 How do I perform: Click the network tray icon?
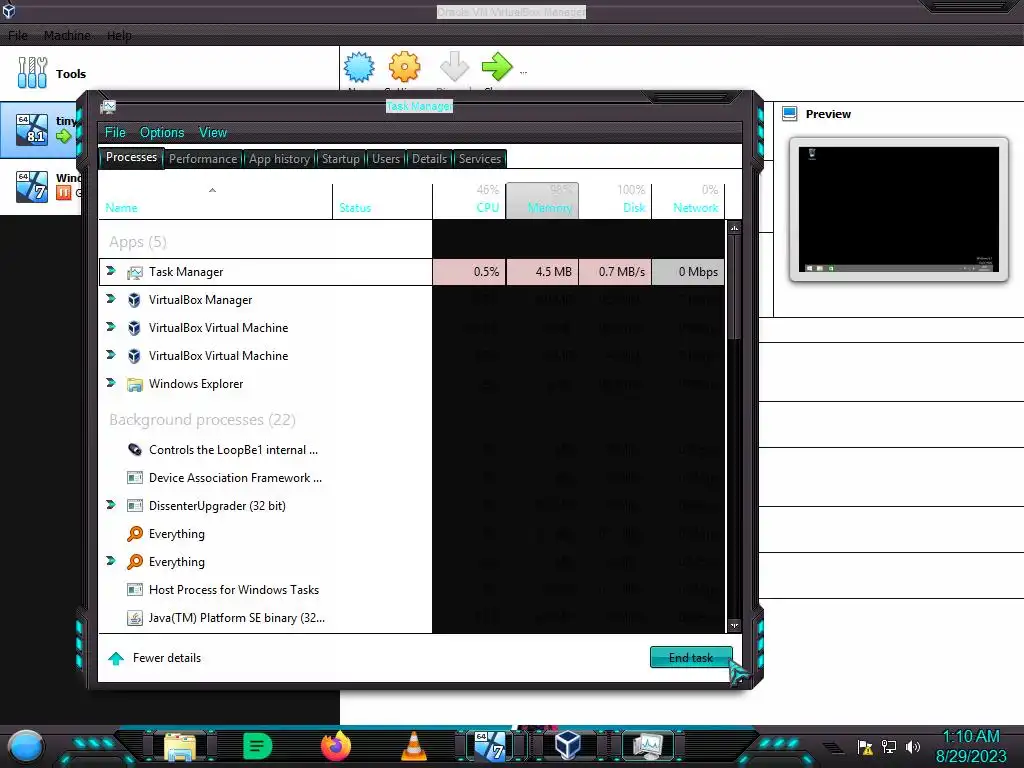pos(889,747)
